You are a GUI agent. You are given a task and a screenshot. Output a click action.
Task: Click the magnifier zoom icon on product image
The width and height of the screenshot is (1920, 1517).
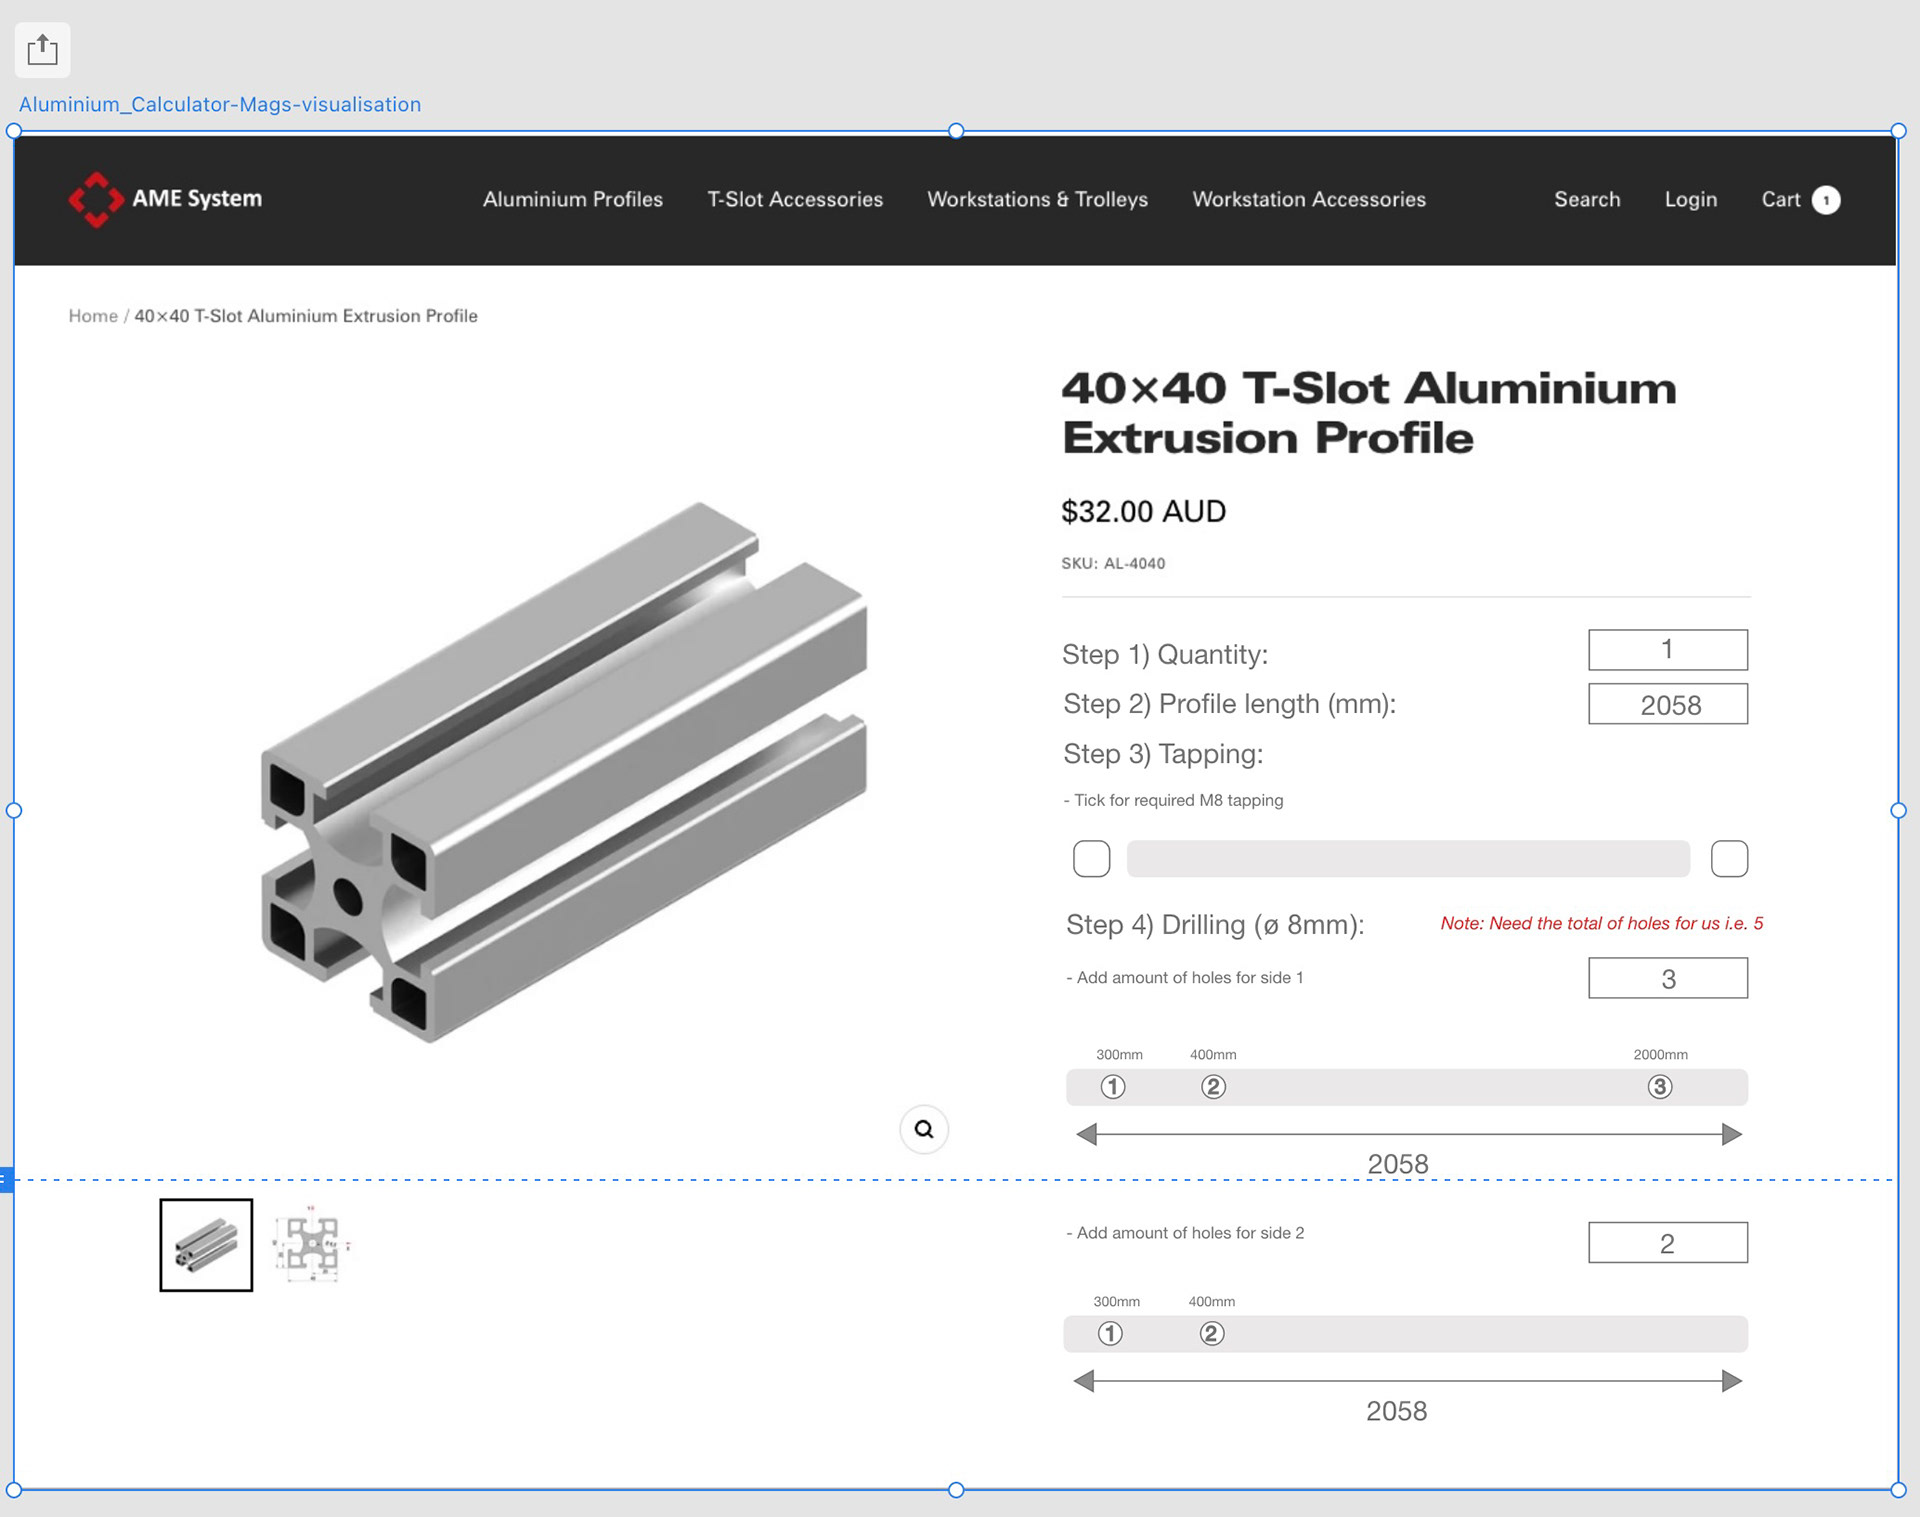tap(923, 1129)
